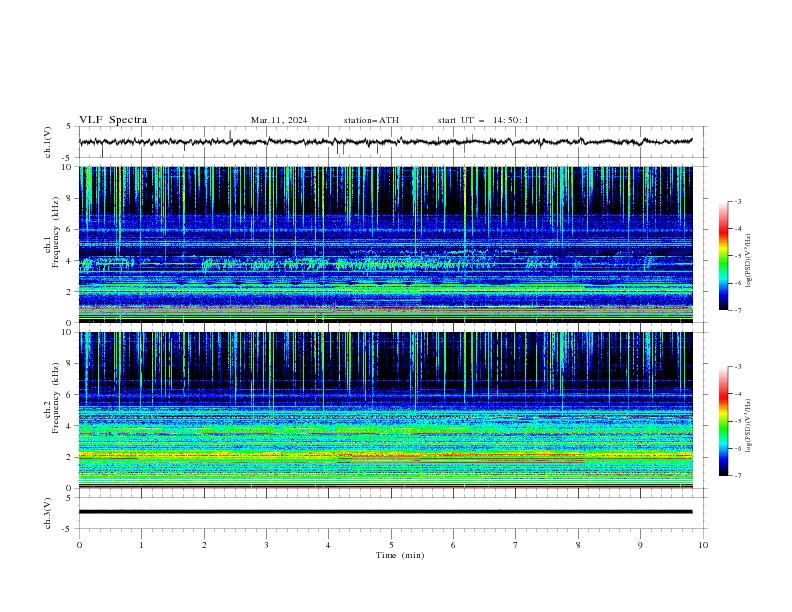Viewport: 792px width, 612px height.
Task: Click the "2" tick on the time axis
Action: (204, 545)
